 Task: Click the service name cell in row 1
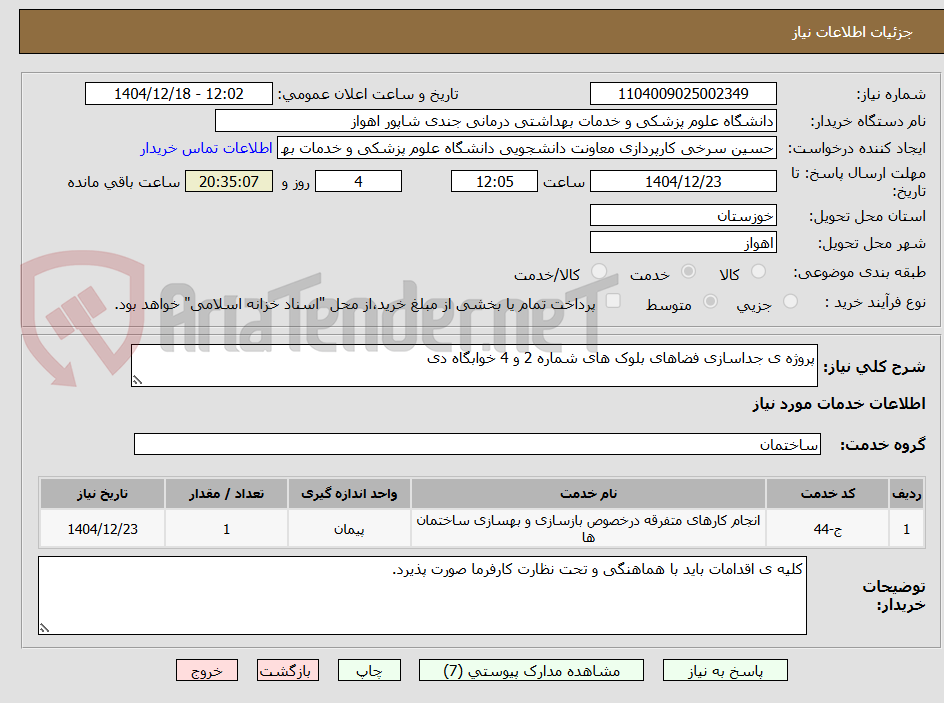click(588, 528)
